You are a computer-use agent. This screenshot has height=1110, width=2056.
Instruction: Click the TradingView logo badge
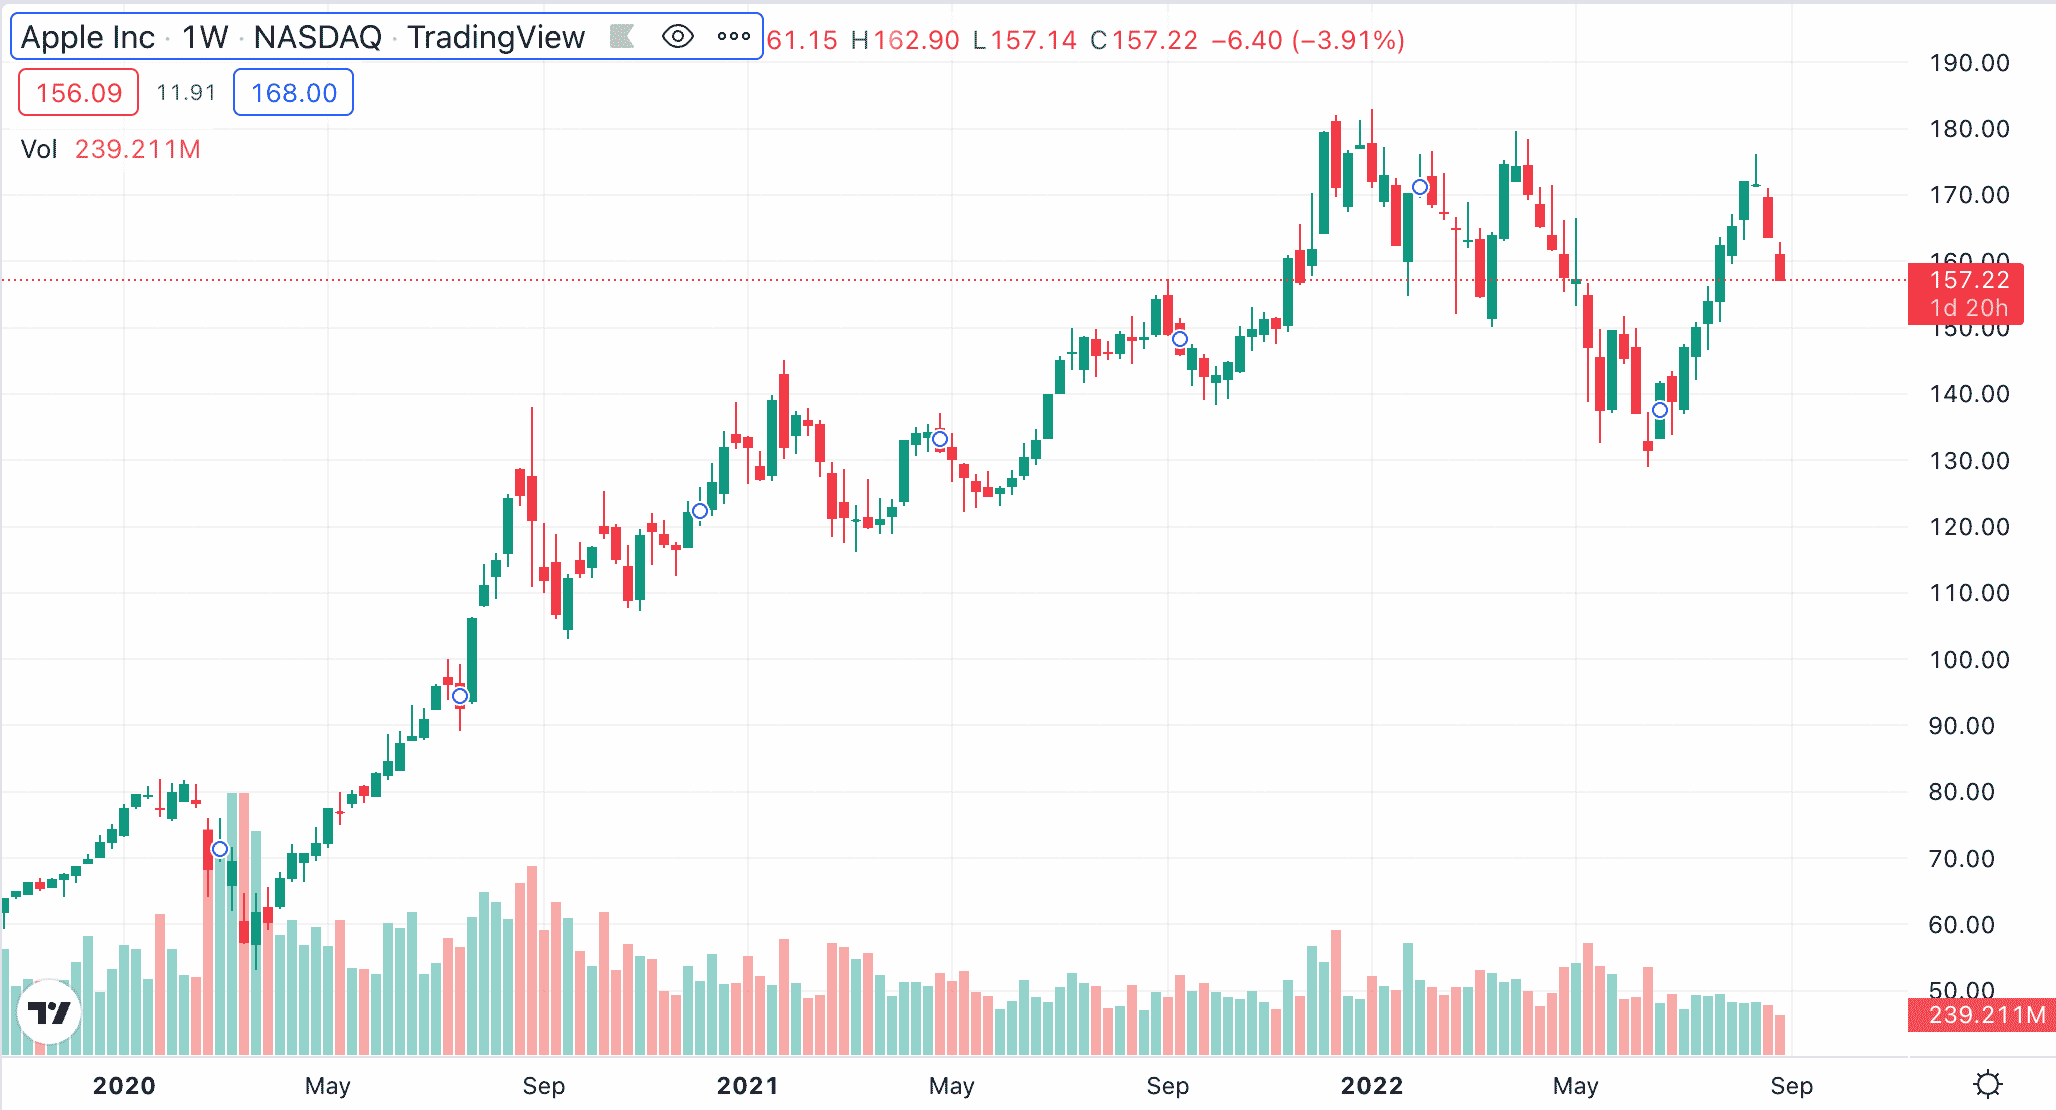coord(49,1012)
